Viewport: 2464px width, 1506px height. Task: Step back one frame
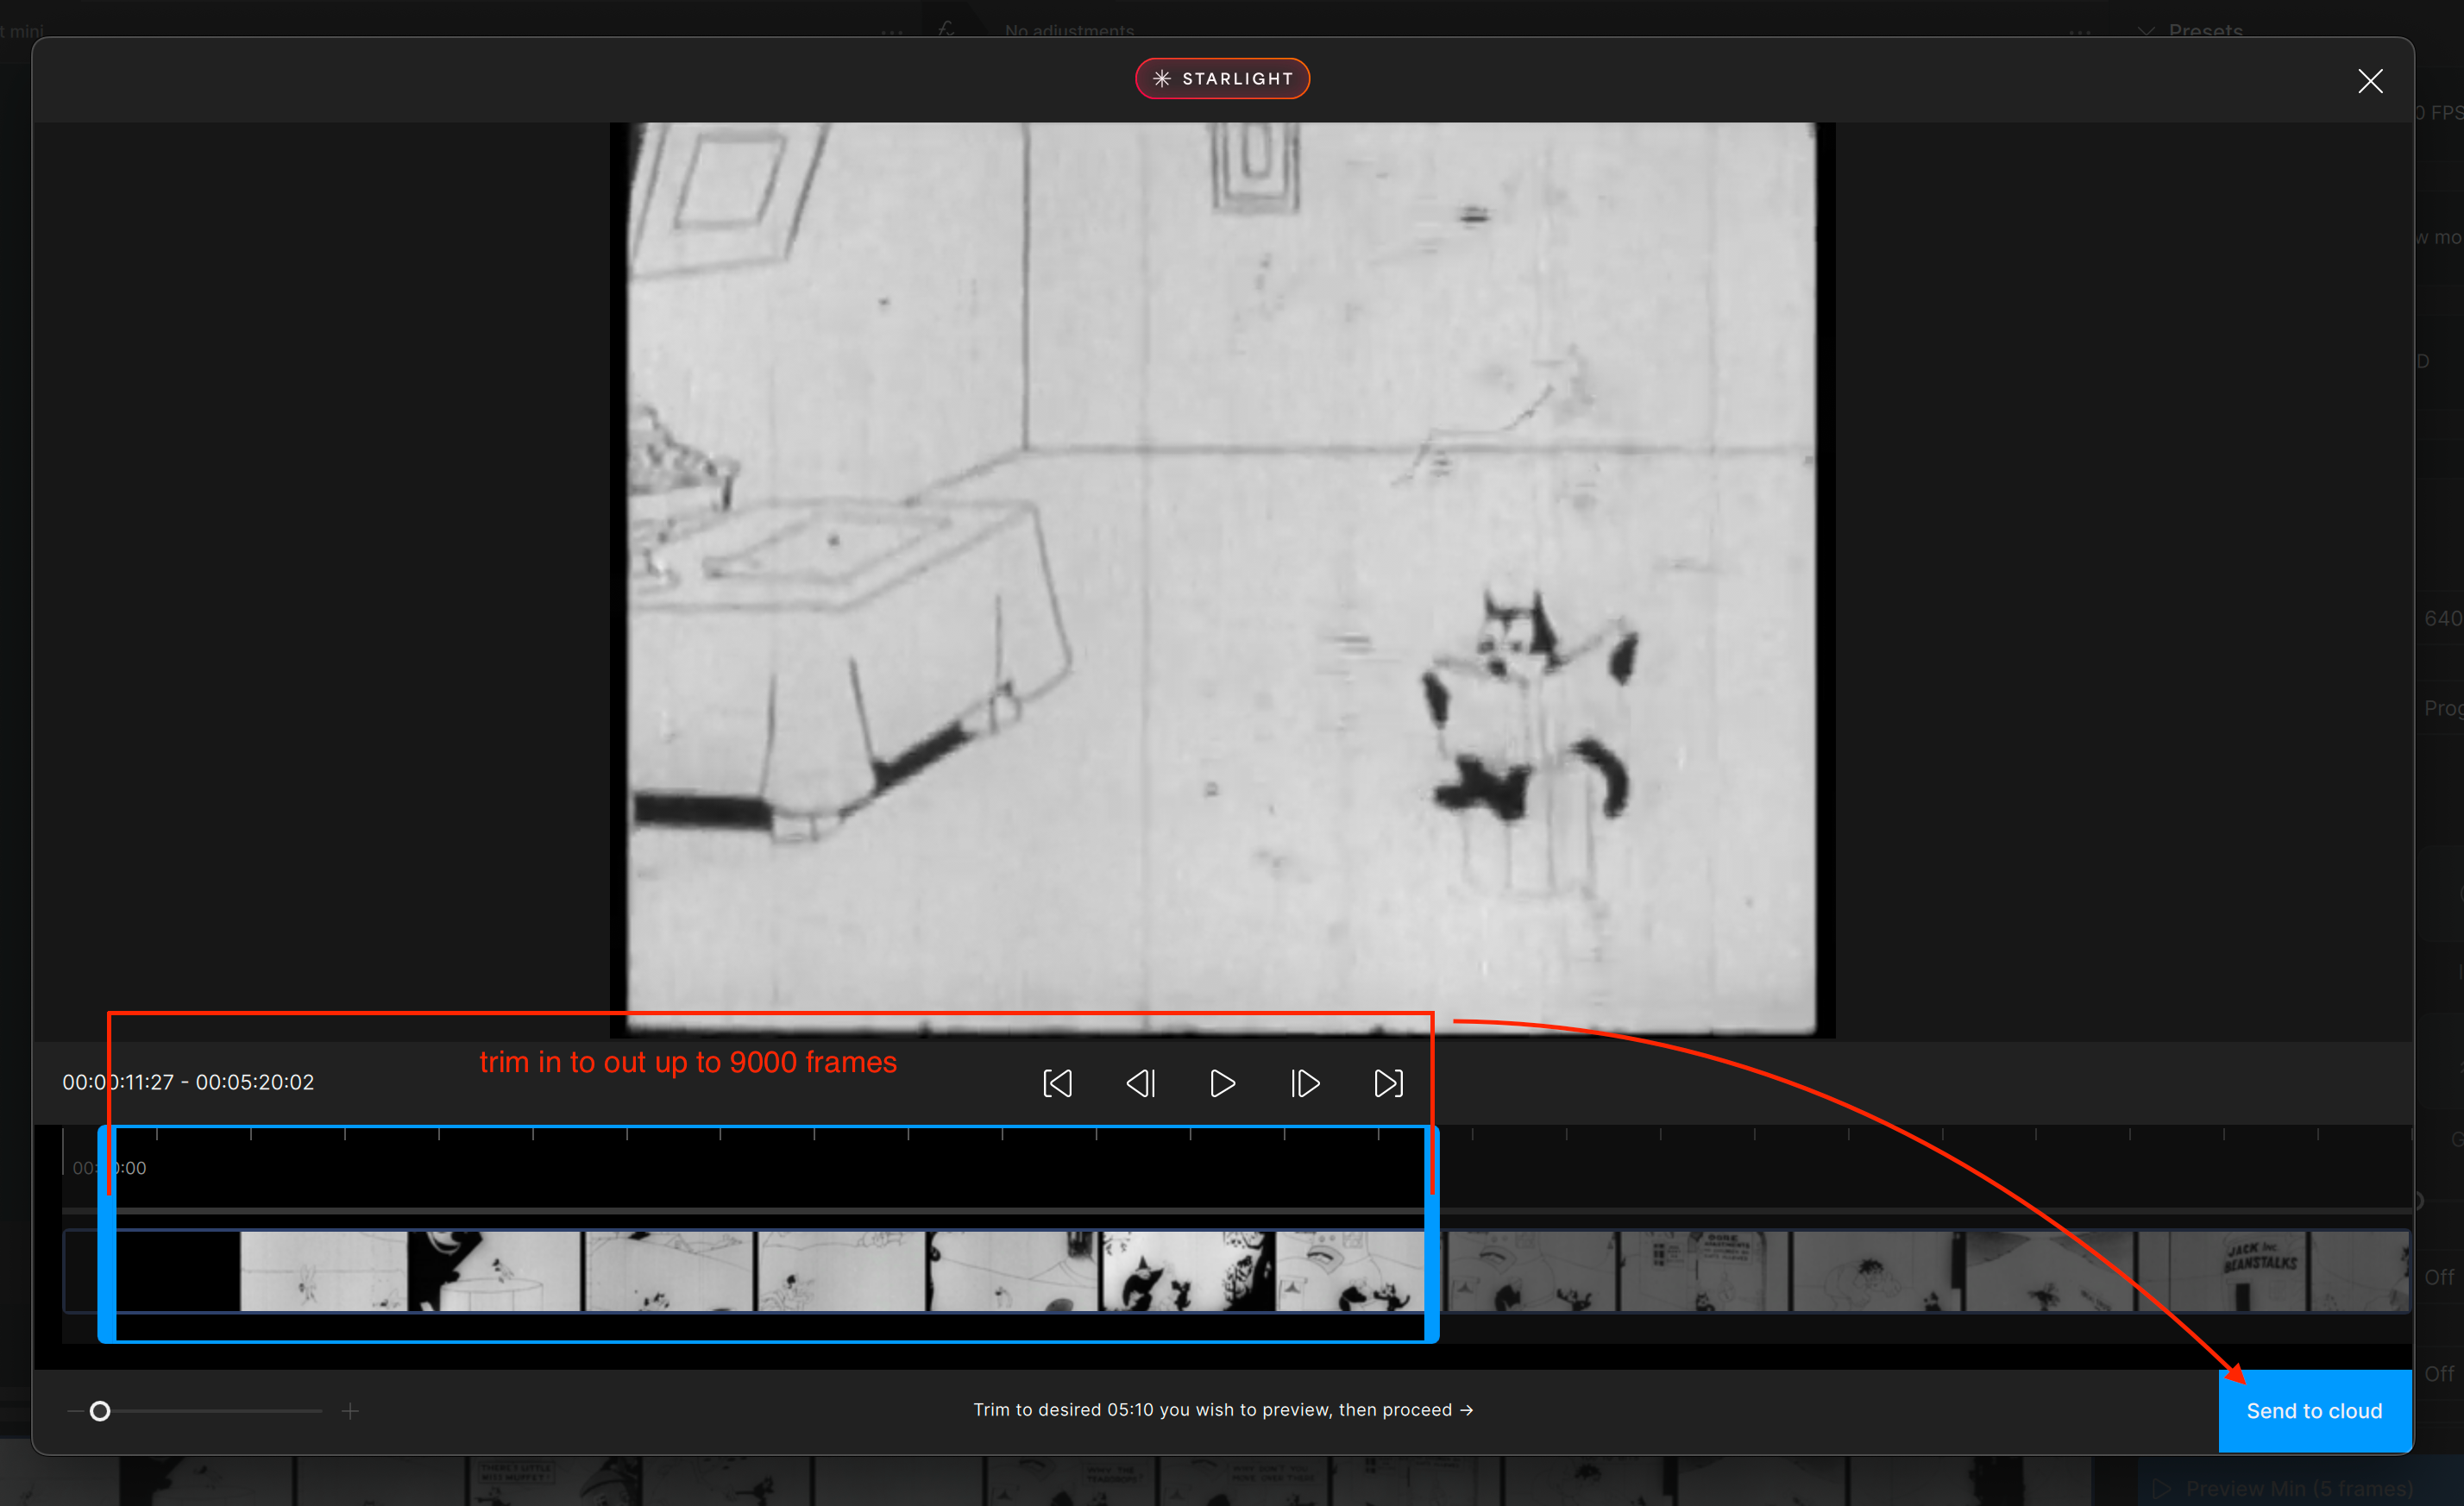1140,1083
